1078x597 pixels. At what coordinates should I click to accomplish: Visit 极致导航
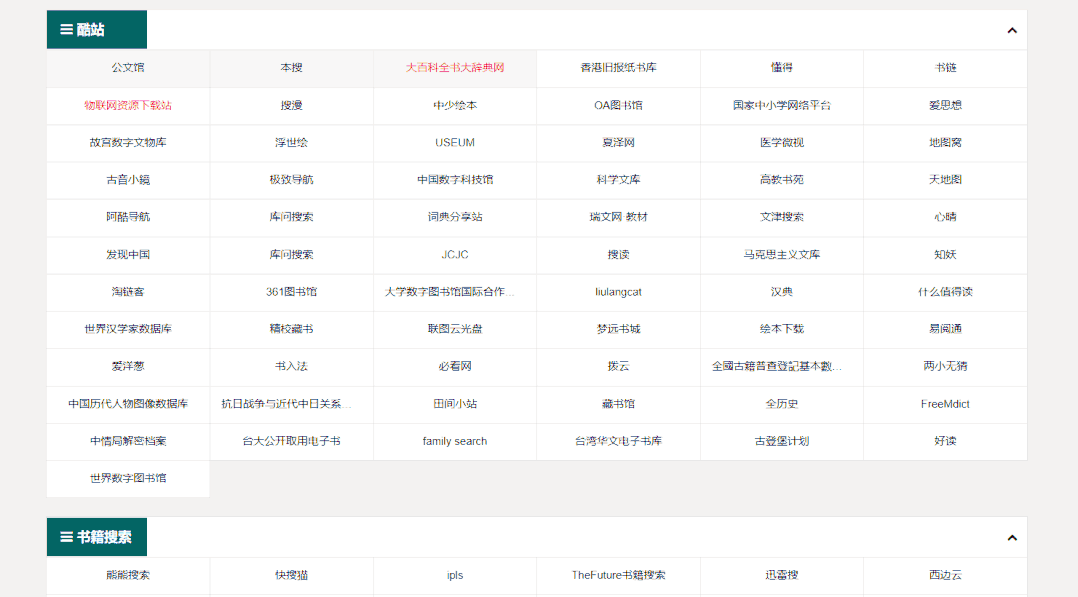point(292,180)
